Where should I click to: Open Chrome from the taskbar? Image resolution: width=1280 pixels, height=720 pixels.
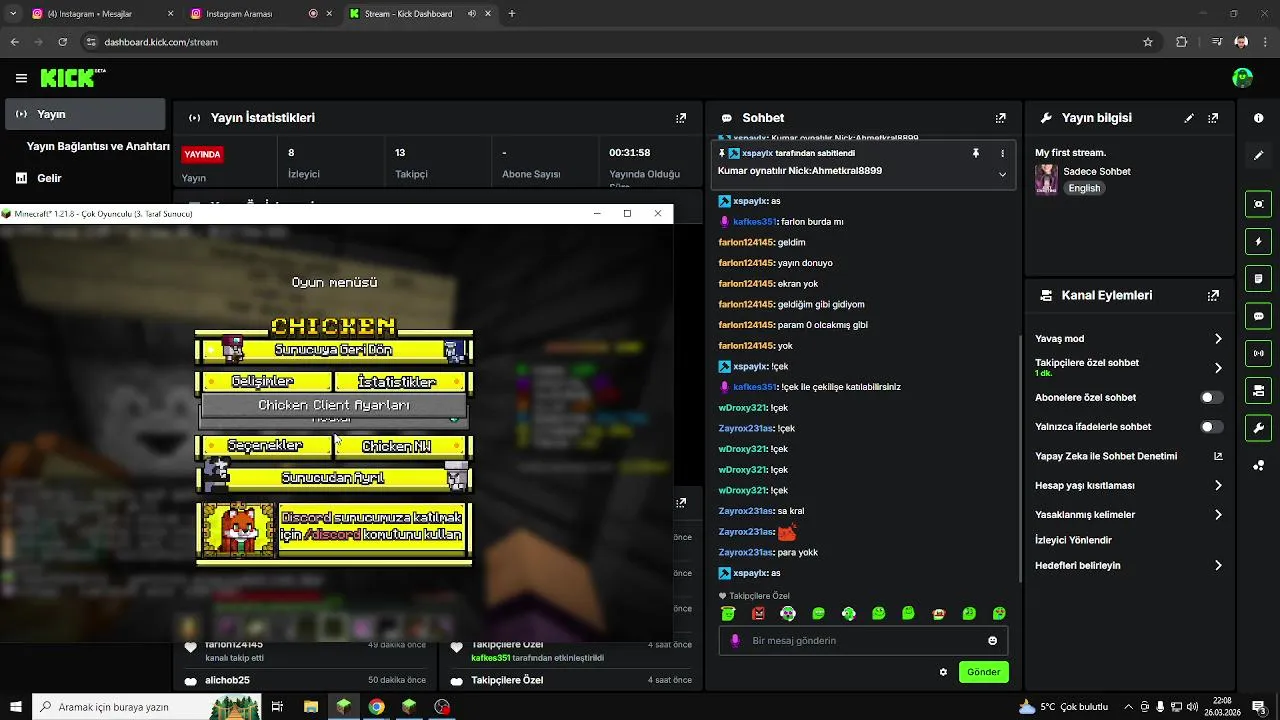pos(376,707)
